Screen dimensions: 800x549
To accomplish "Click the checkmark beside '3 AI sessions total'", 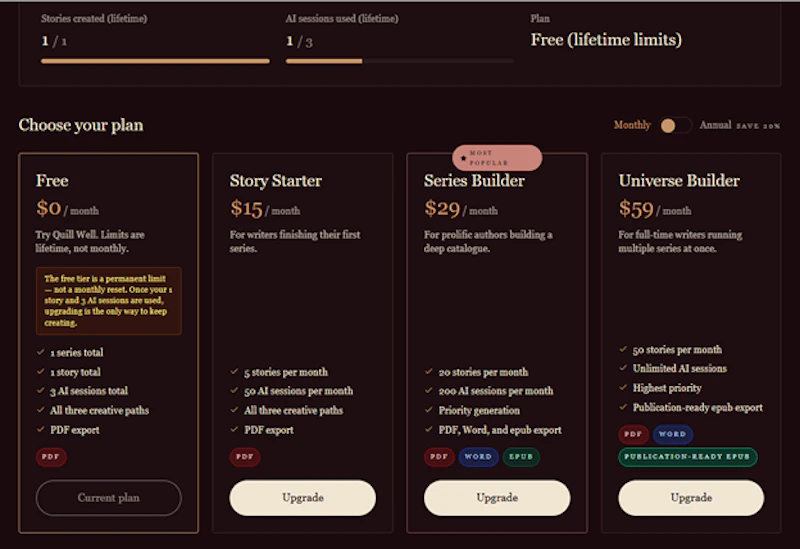I will 41,391.
